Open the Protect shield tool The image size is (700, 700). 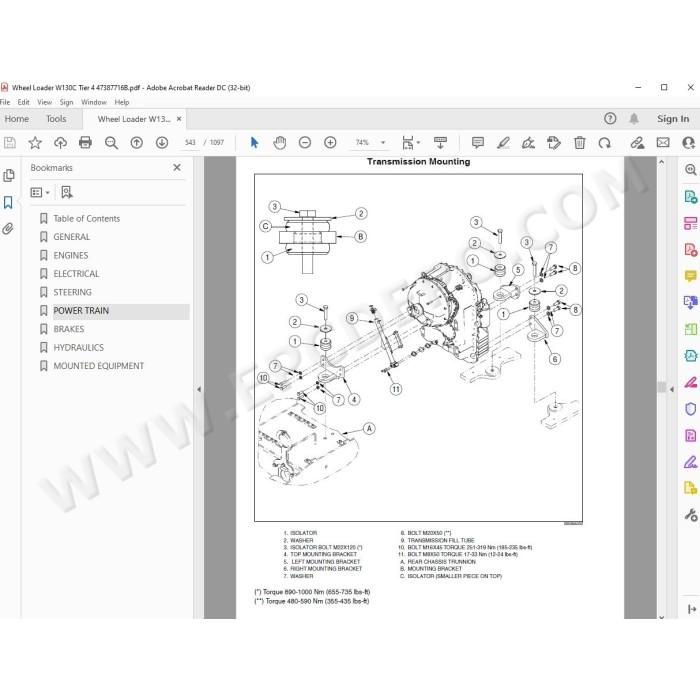click(691, 409)
